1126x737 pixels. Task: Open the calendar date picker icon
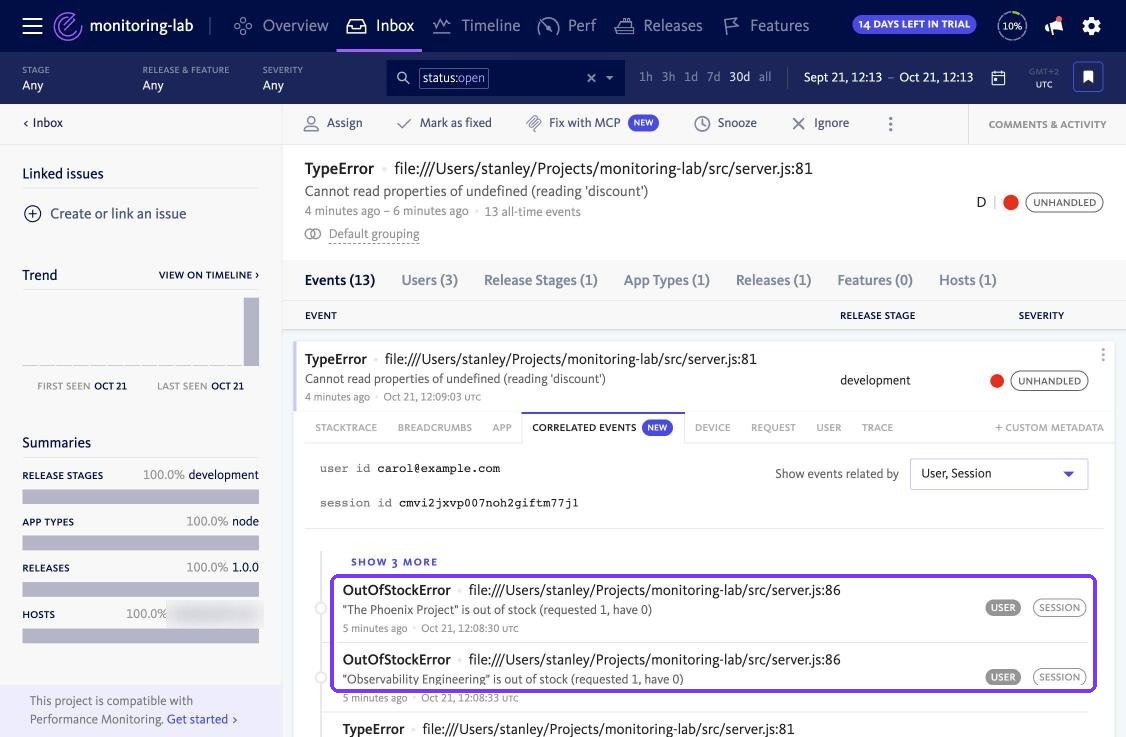[998, 78]
